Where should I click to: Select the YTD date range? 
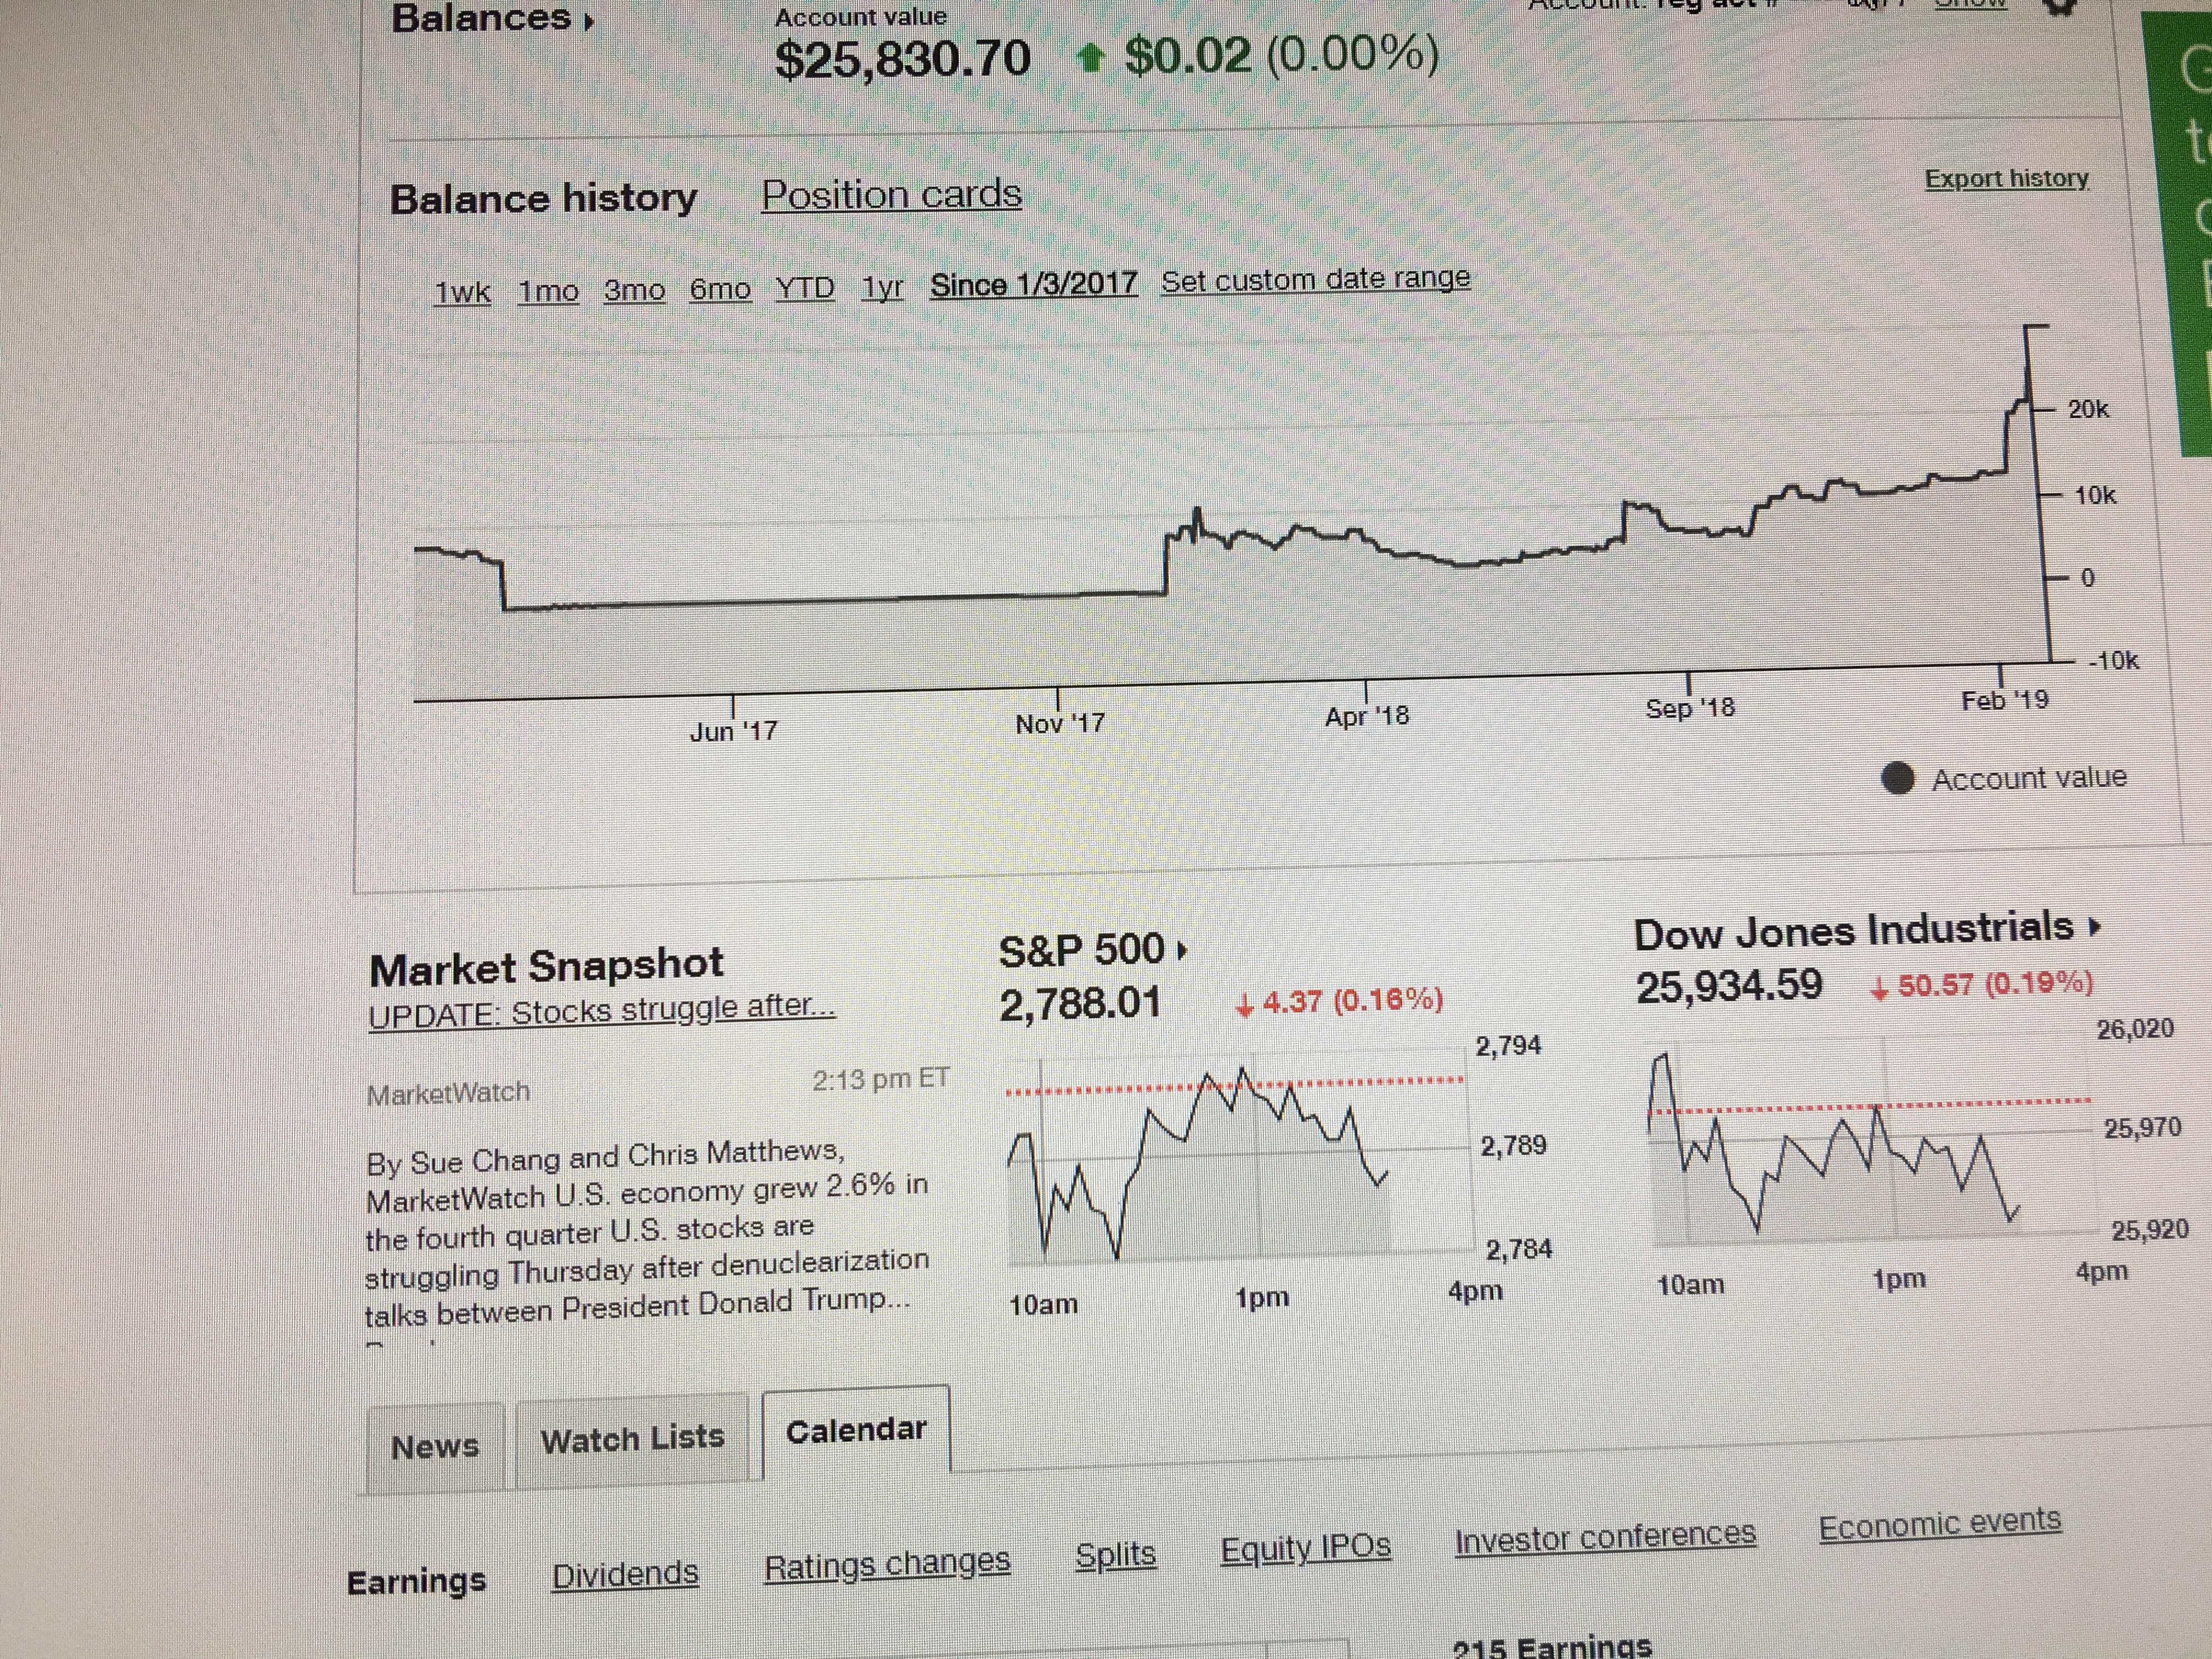805,288
